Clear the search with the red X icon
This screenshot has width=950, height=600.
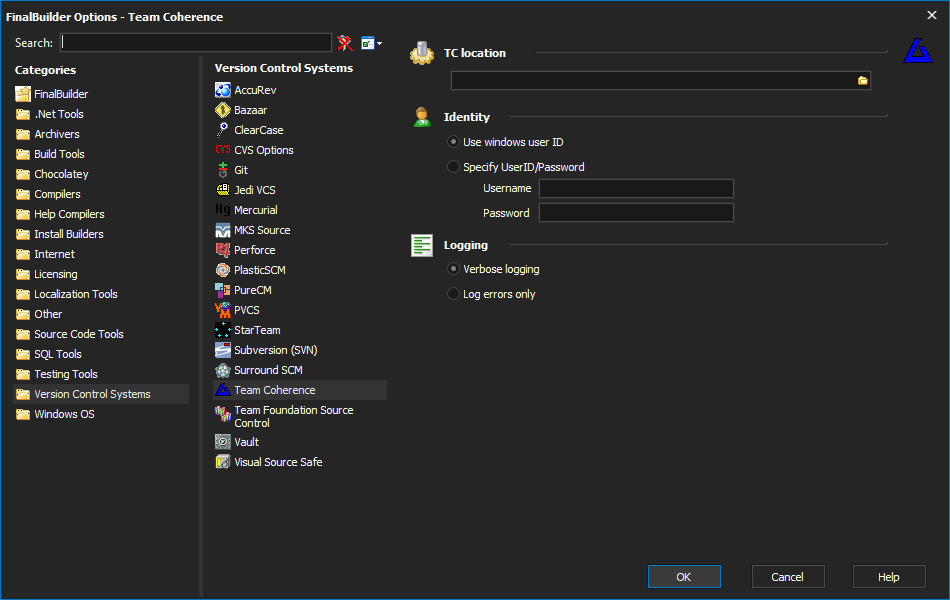click(x=345, y=42)
